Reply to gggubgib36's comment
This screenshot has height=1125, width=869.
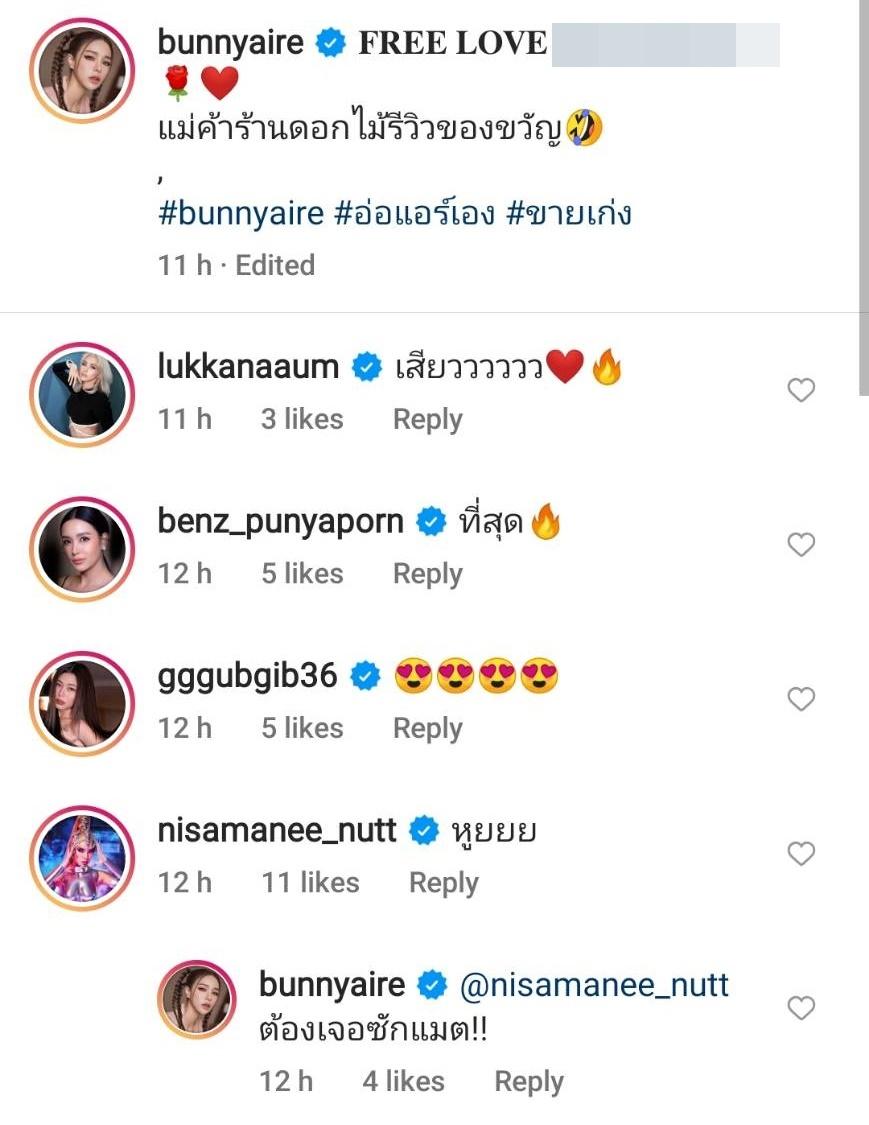[427, 729]
